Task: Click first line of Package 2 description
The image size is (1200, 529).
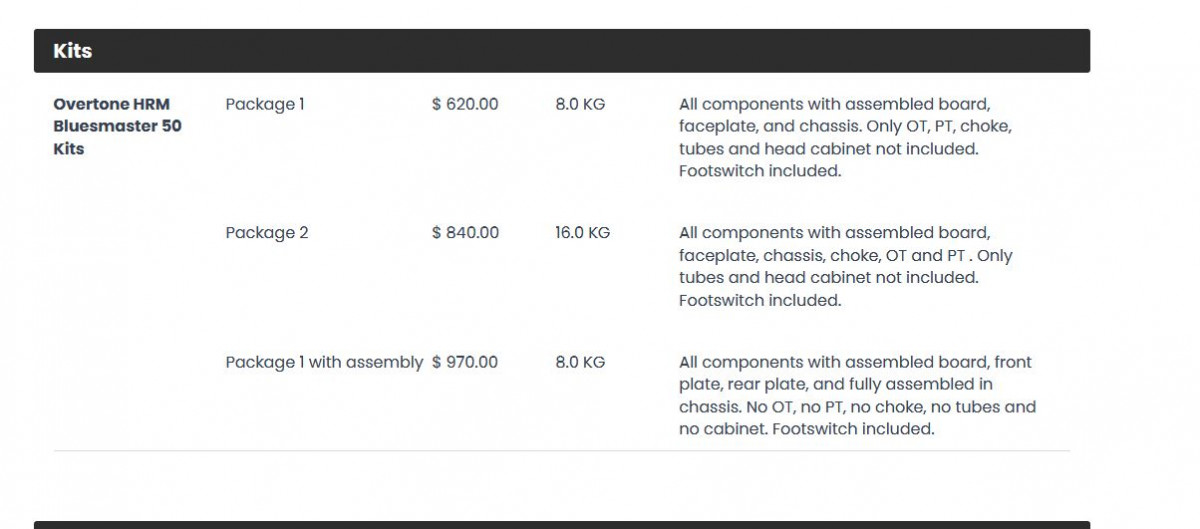Action: tap(834, 233)
